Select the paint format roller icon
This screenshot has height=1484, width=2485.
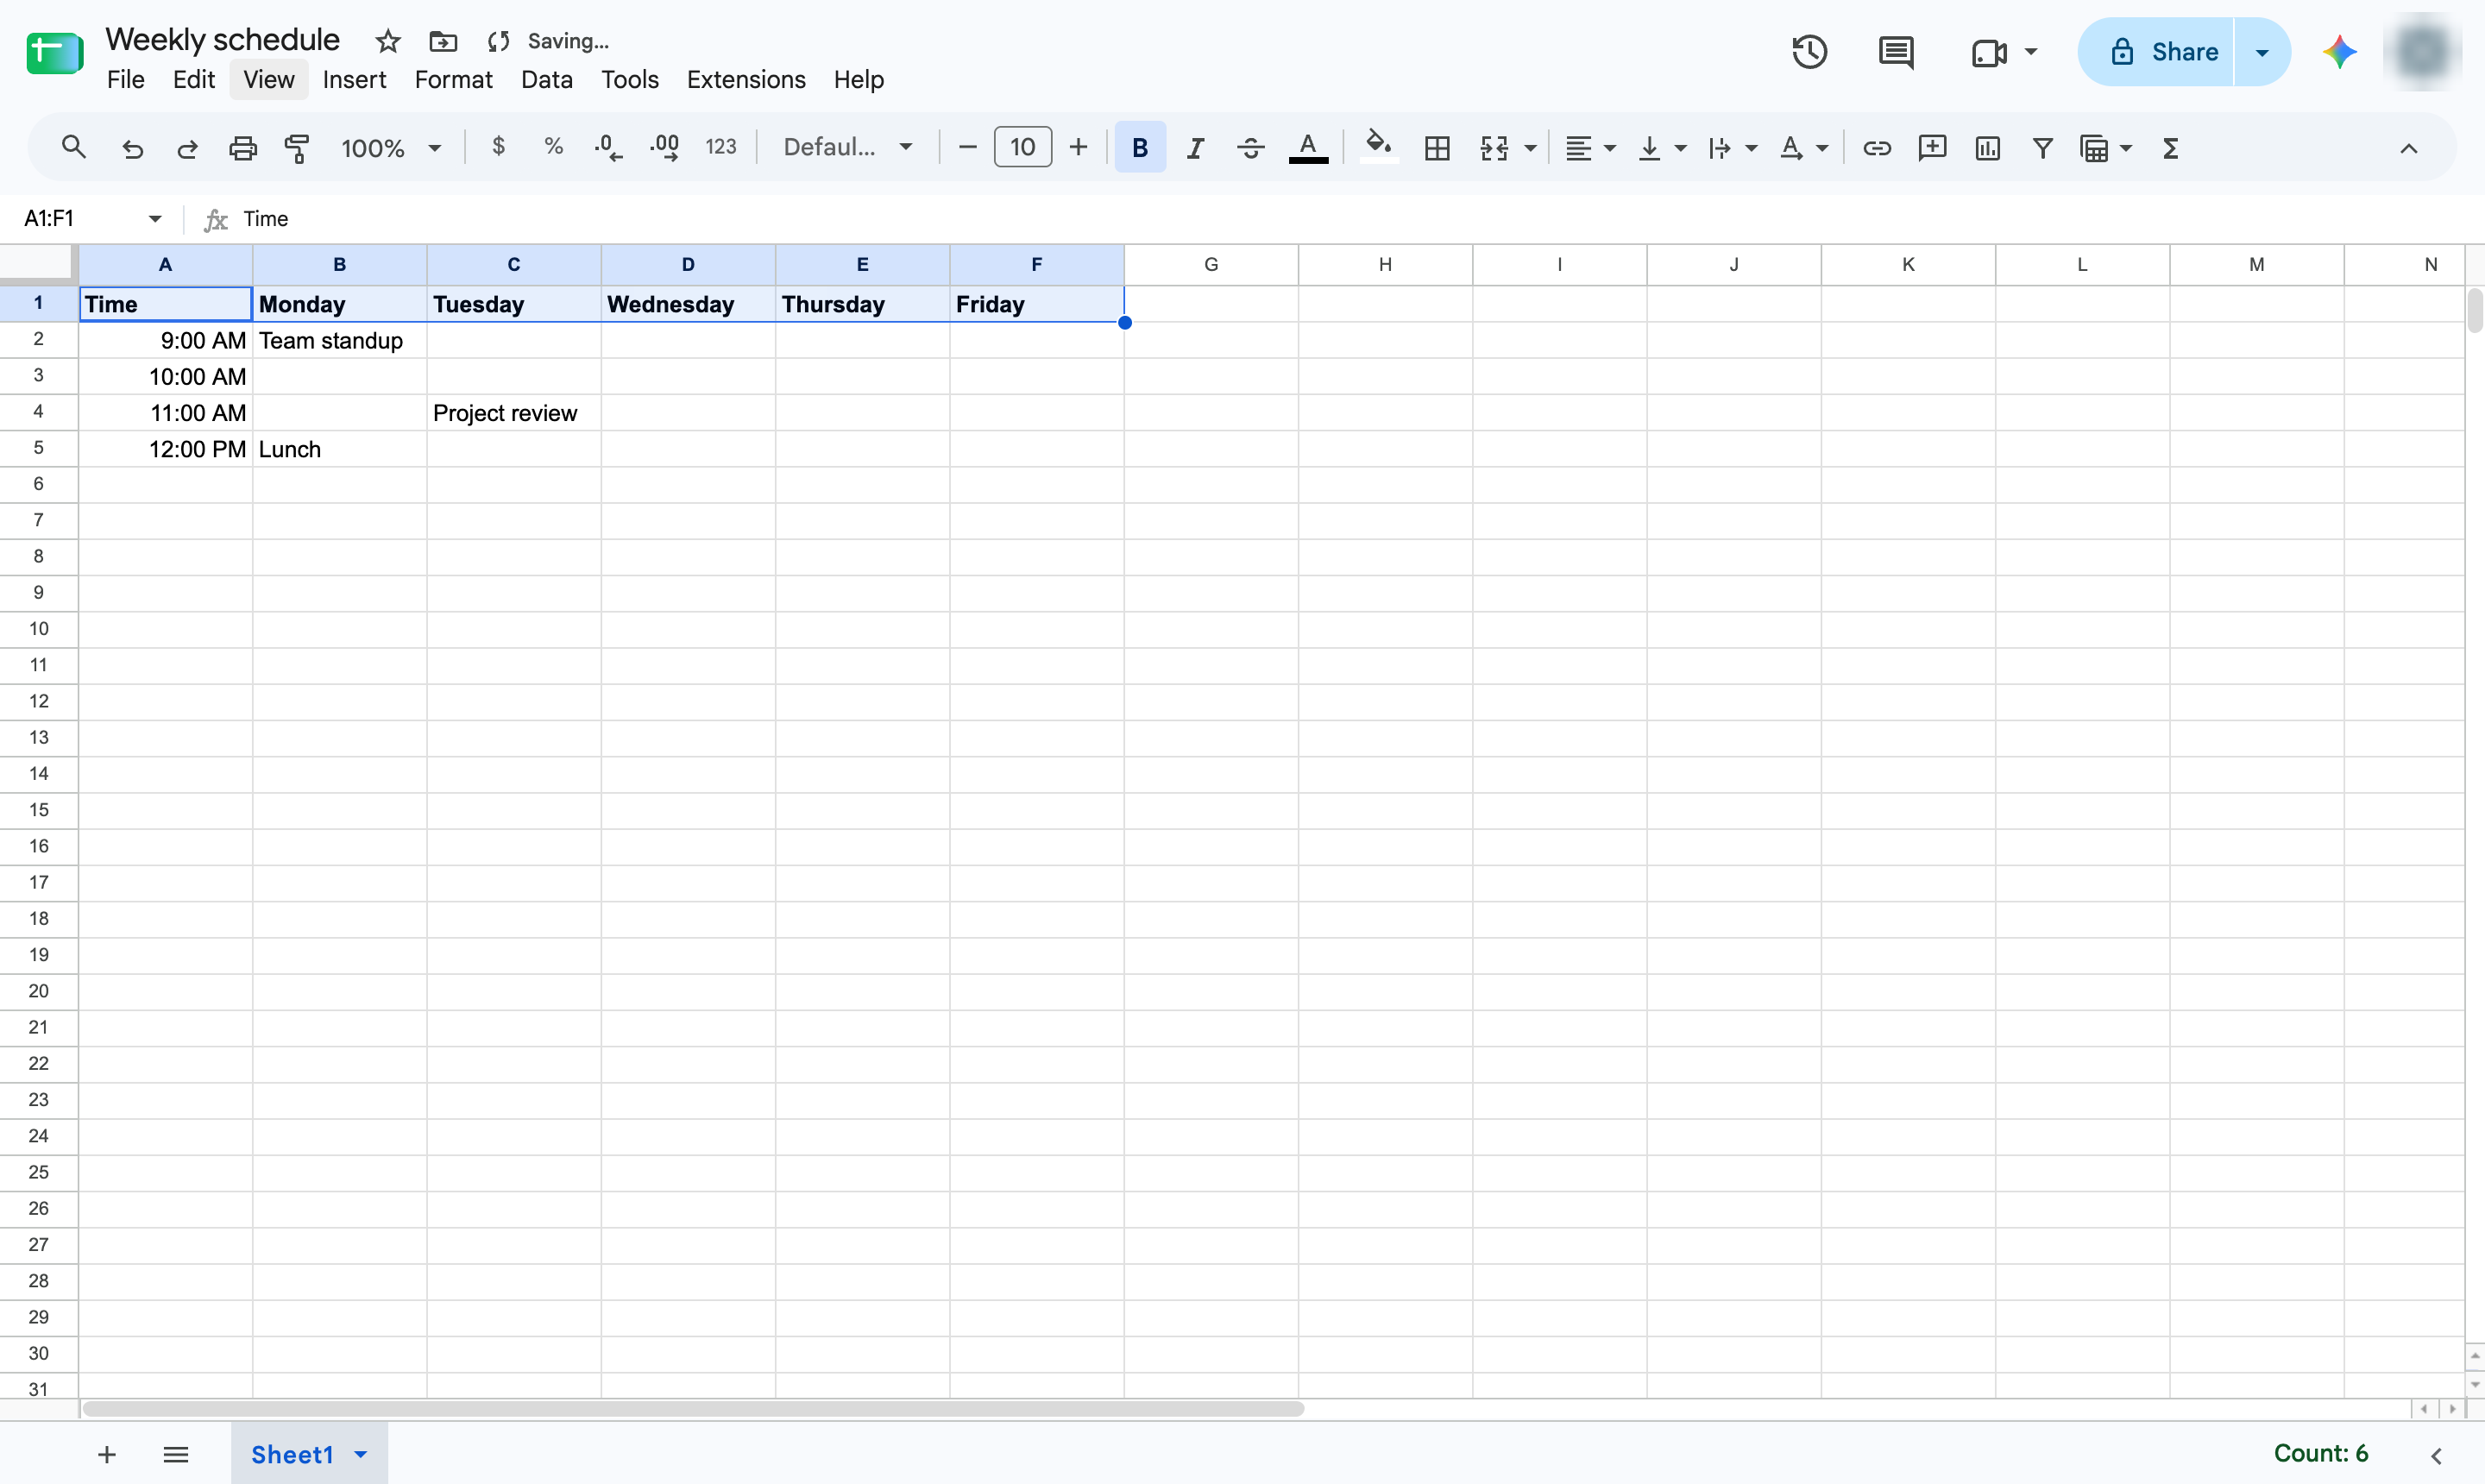298,148
